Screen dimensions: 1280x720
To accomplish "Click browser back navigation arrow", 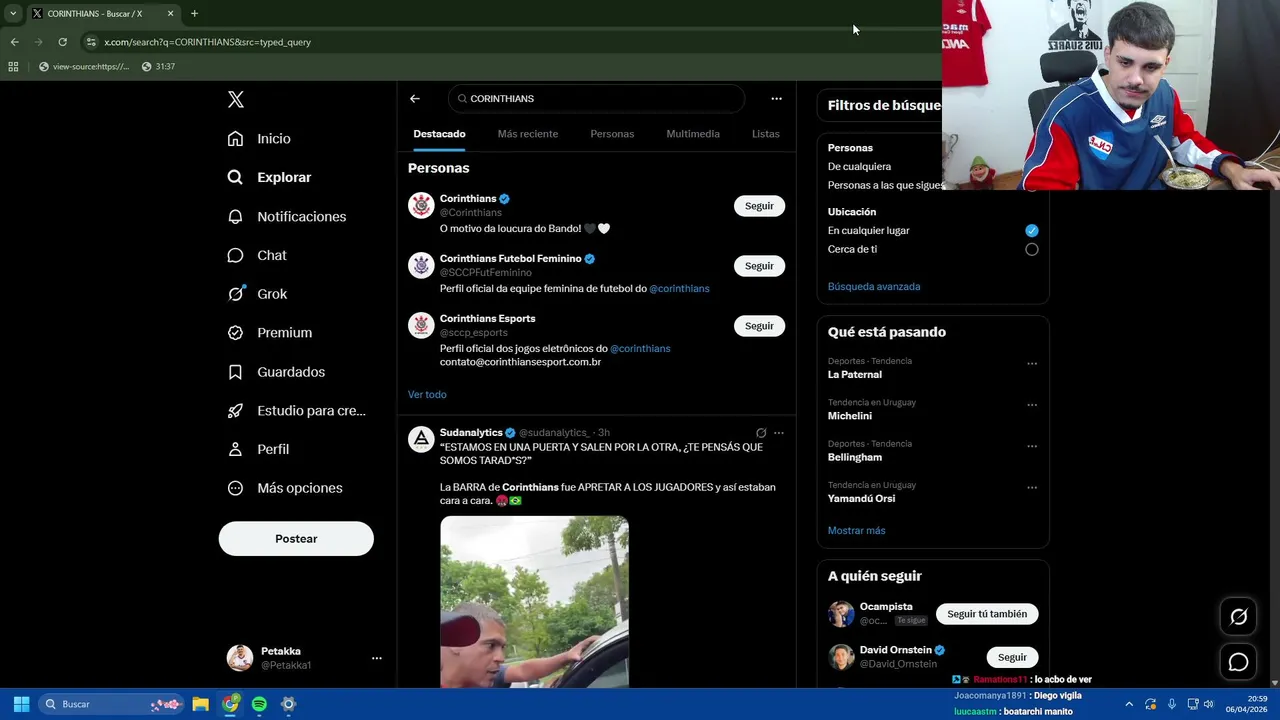I will click(x=14, y=42).
